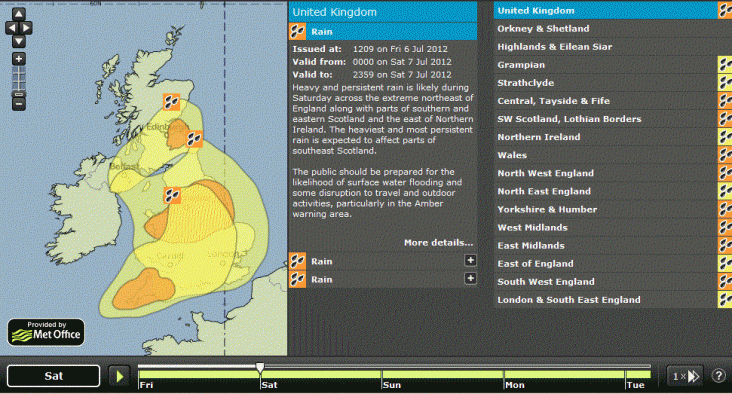The height and width of the screenshot is (394, 732).
Task: Open the help question mark icon
Action: pos(718,375)
